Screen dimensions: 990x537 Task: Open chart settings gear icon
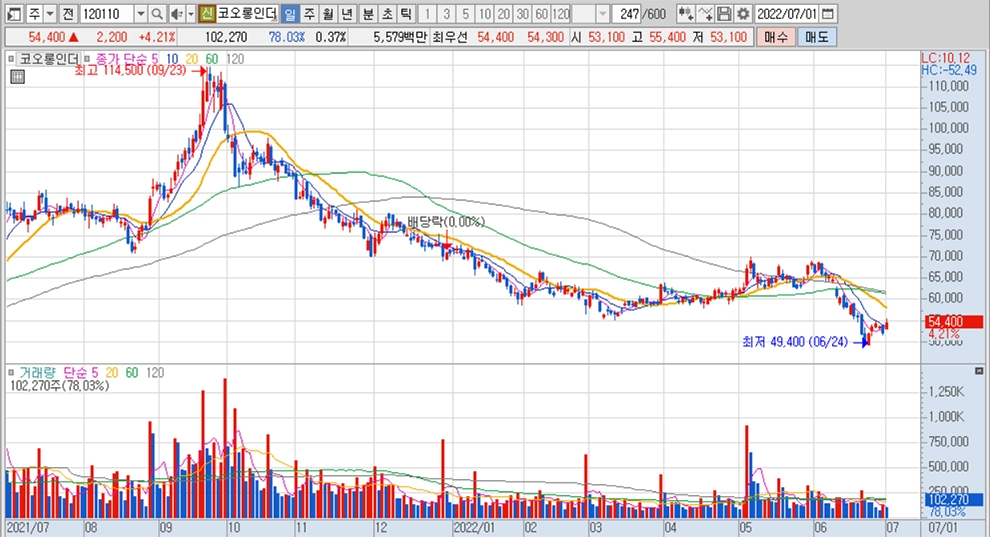click(x=744, y=13)
